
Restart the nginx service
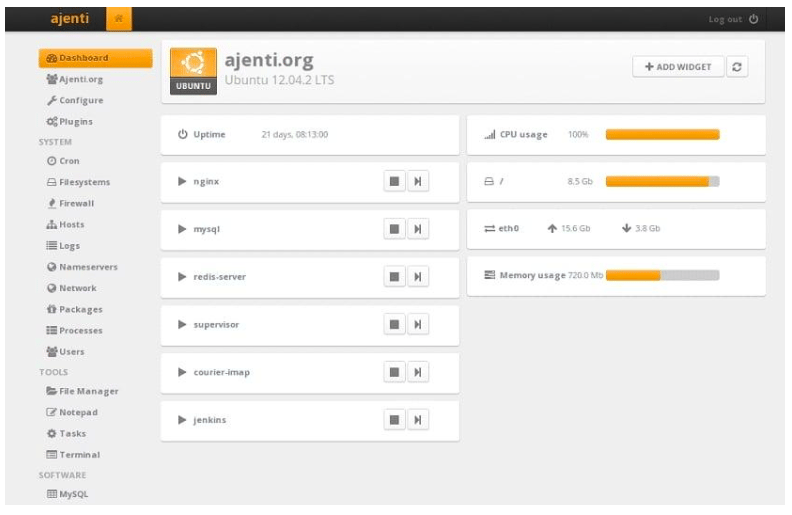(418, 181)
